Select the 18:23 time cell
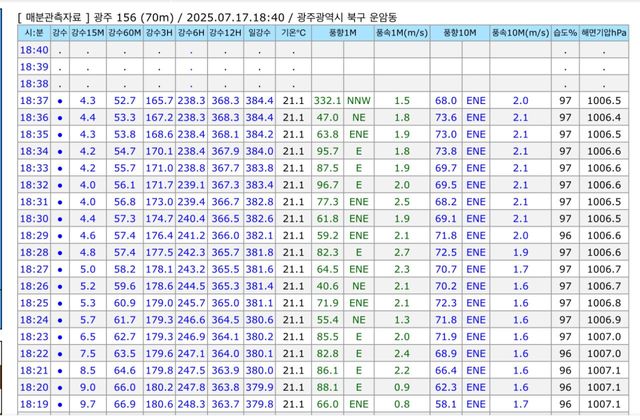 34,337
